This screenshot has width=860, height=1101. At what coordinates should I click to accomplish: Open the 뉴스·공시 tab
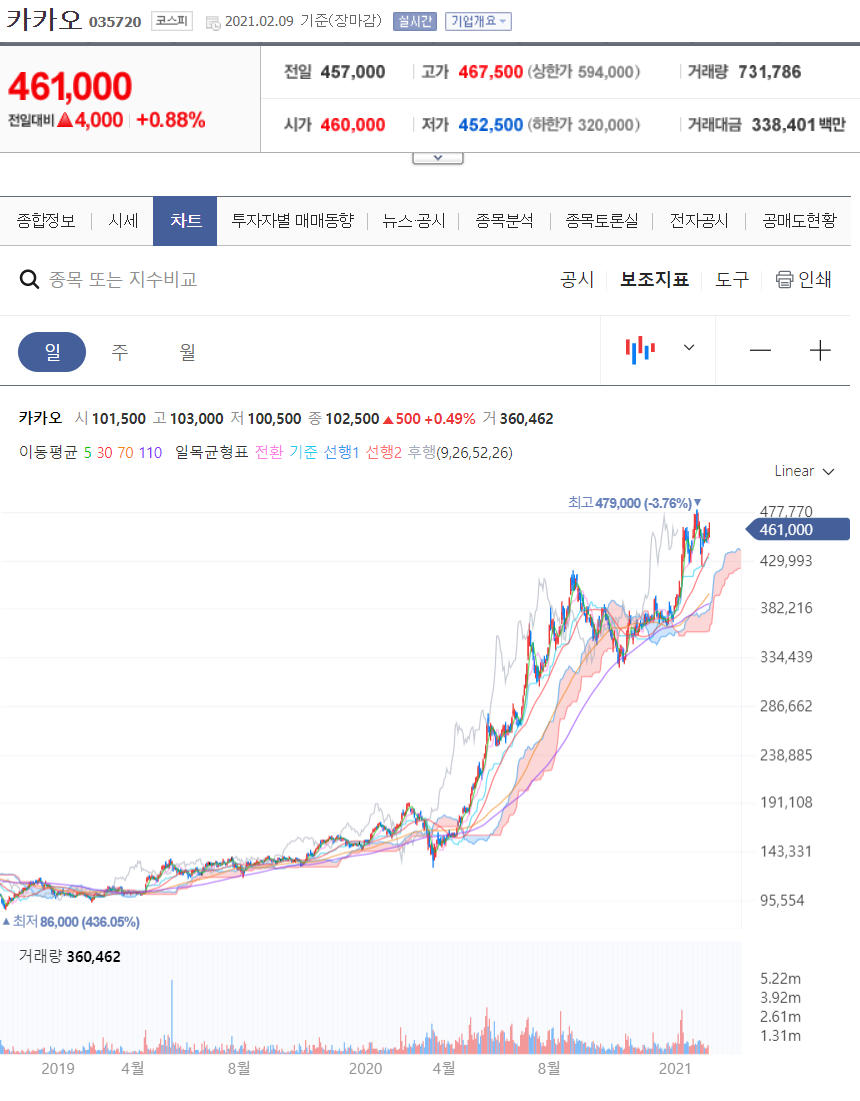click(414, 221)
